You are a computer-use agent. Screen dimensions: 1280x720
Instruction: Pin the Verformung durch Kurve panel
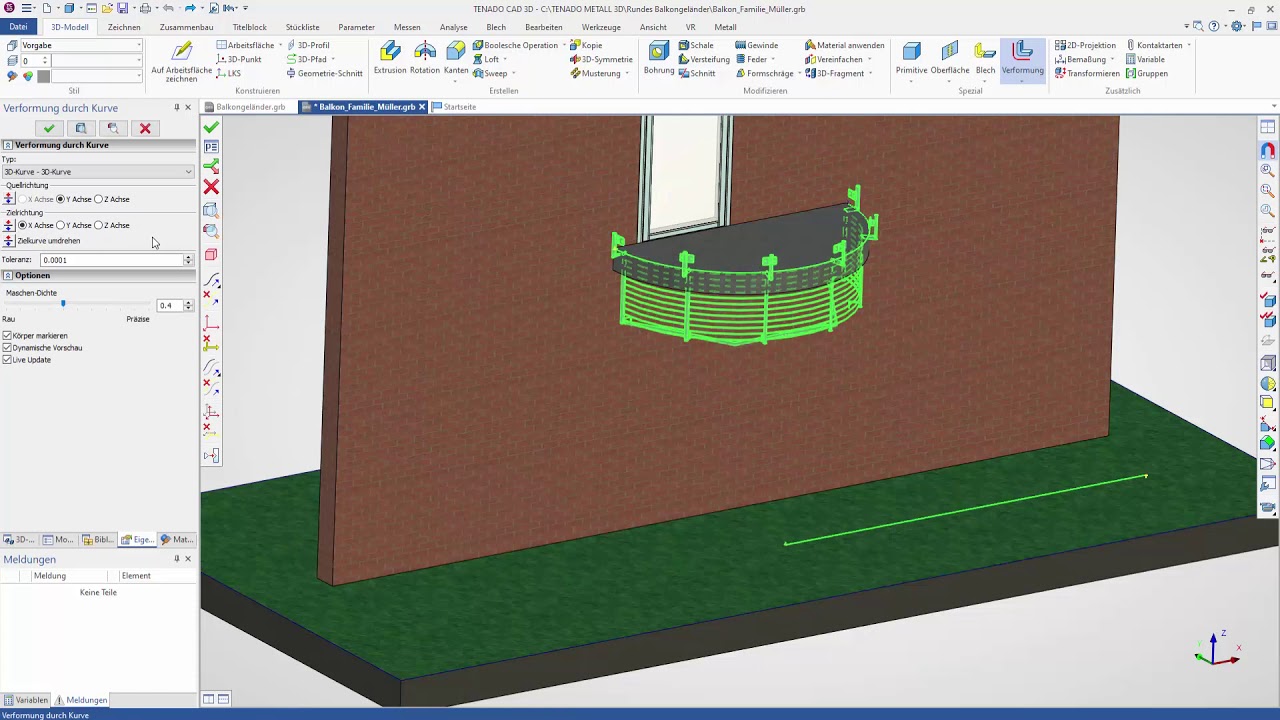click(177, 108)
